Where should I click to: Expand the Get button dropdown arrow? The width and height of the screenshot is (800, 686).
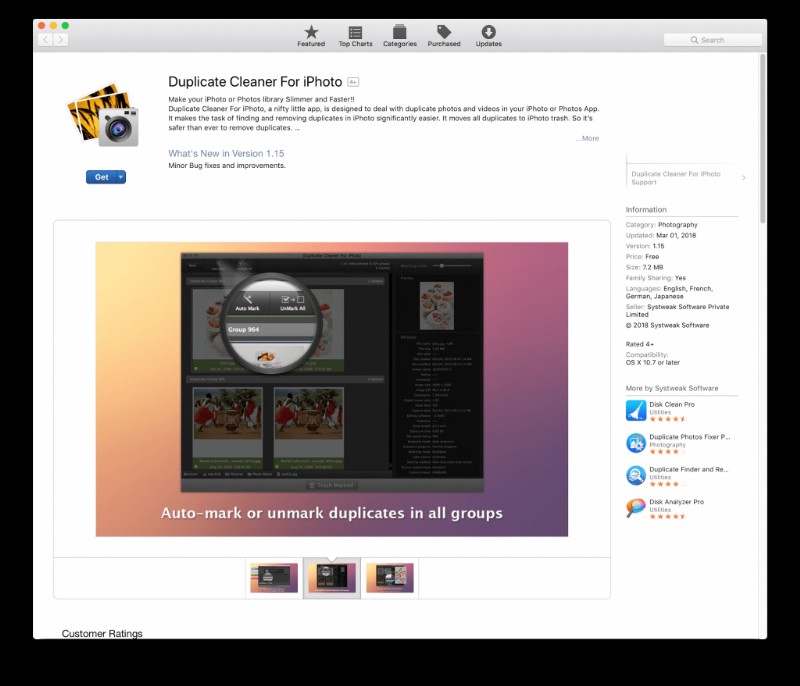click(x=121, y=177)
